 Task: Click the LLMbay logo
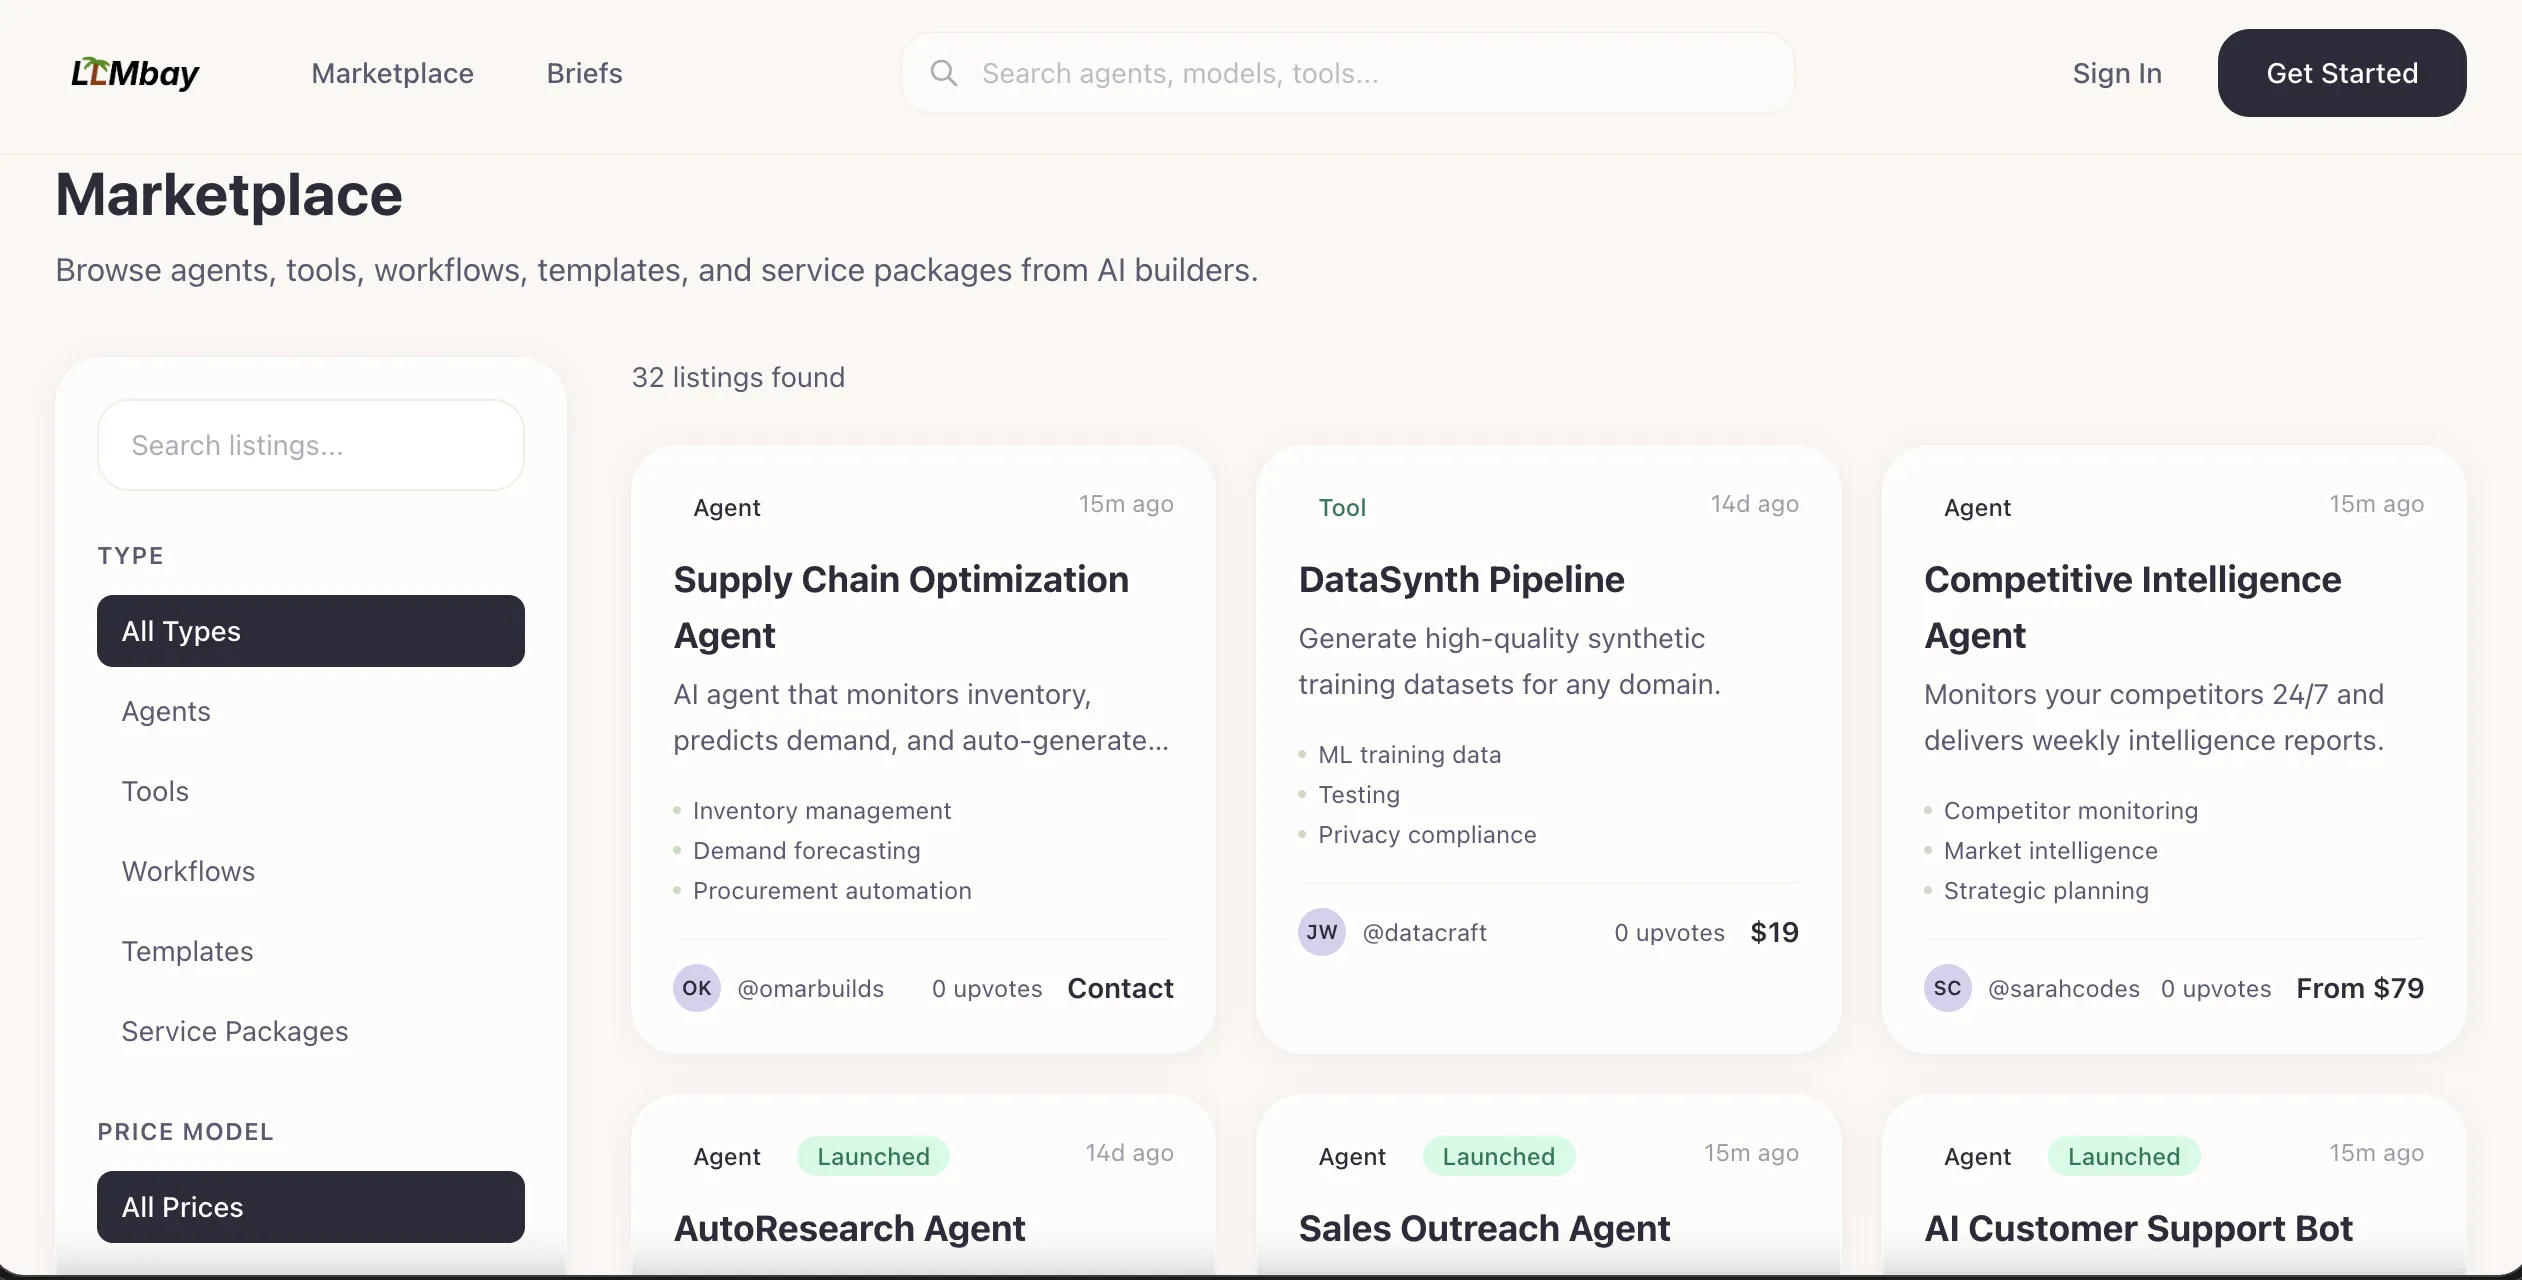click(135, 73)
